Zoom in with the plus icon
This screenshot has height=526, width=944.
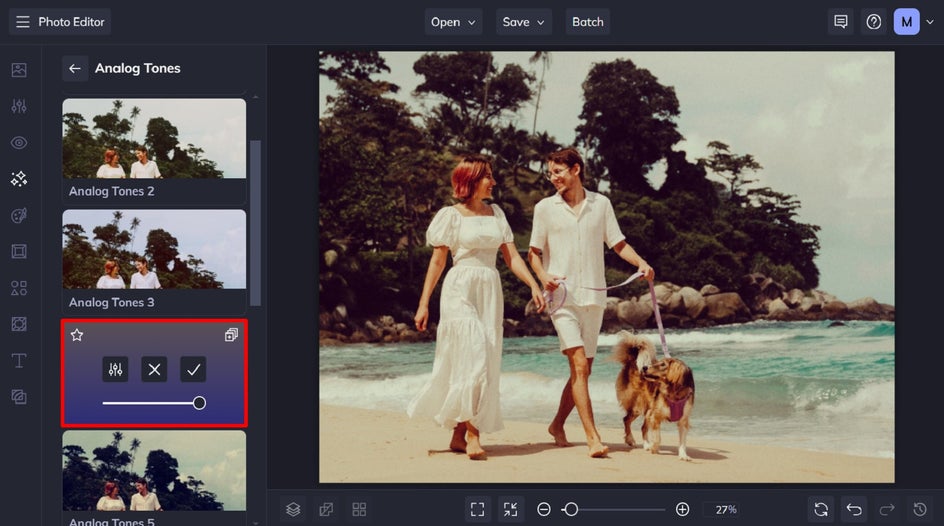[x=682, y=510]
